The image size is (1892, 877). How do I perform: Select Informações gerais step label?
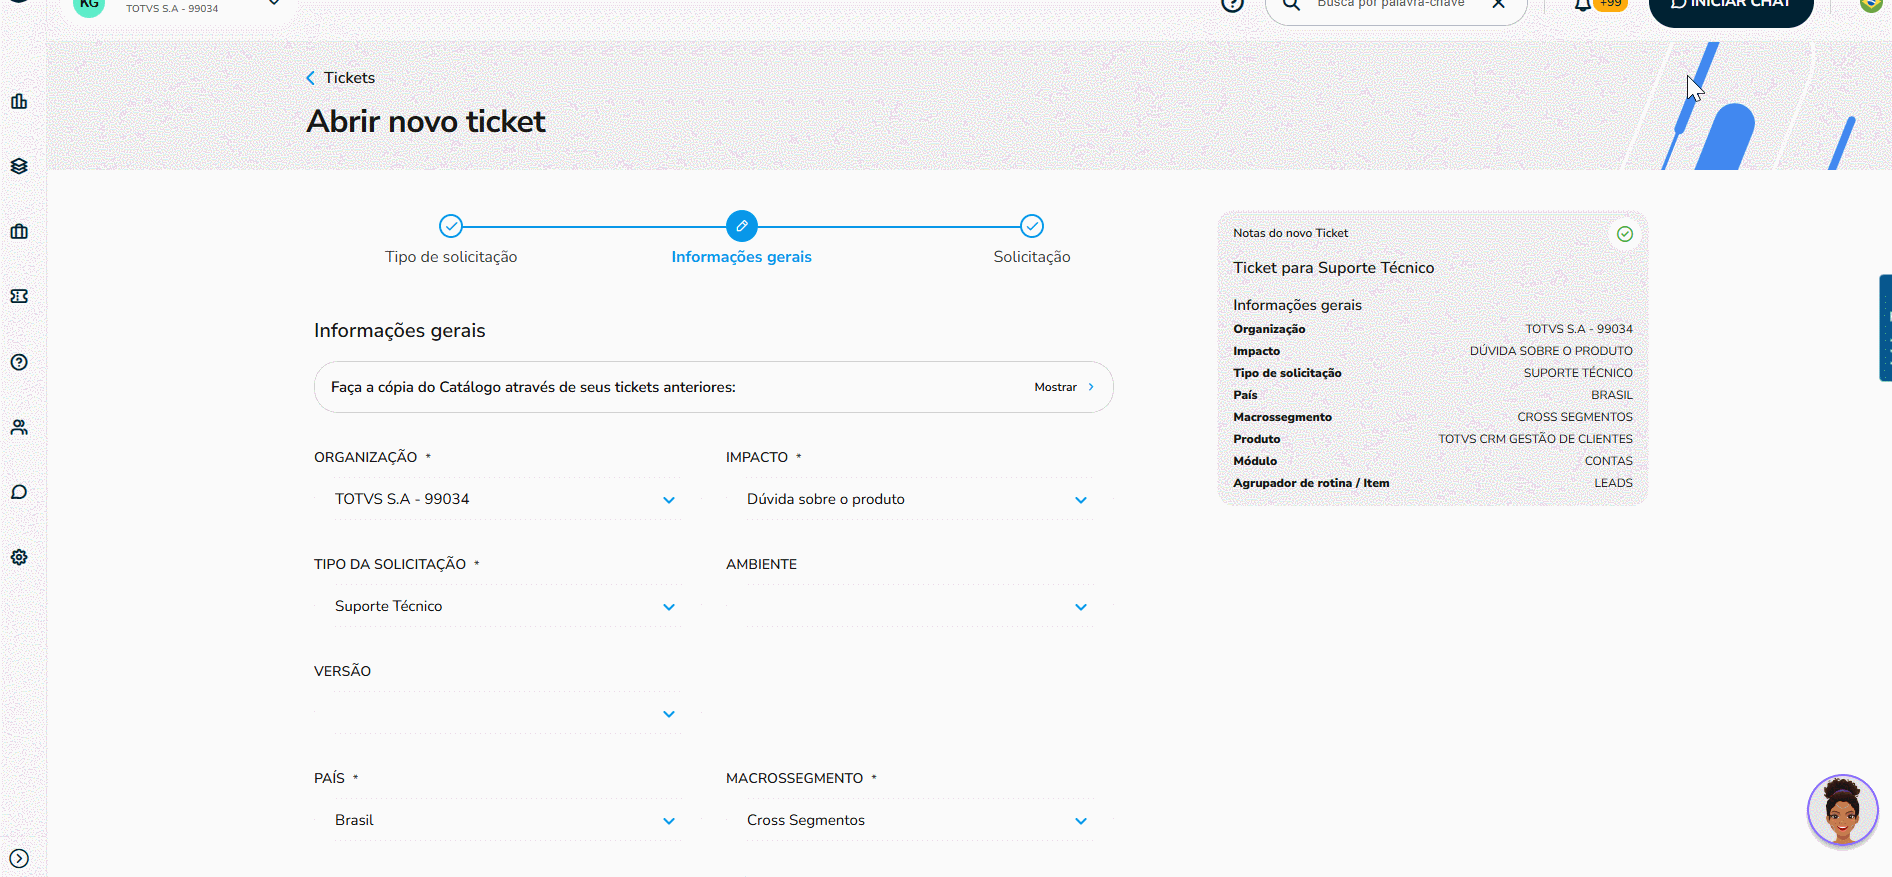point(742,257)
